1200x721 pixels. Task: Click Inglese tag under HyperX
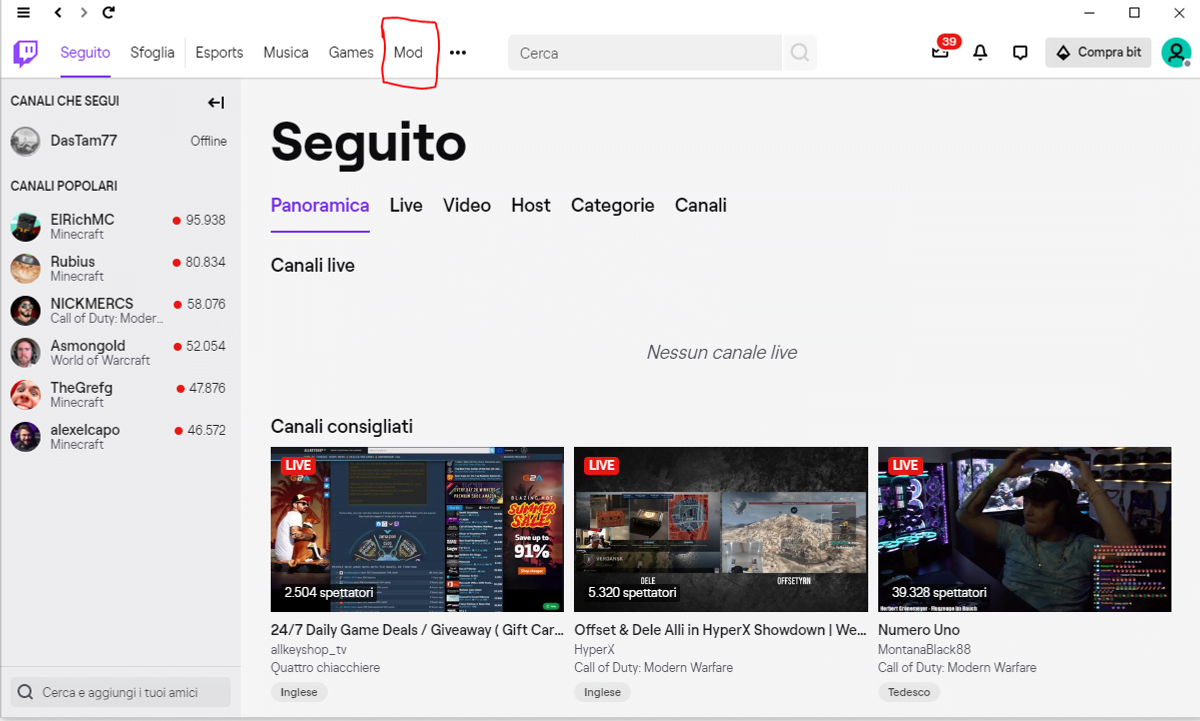602,692
